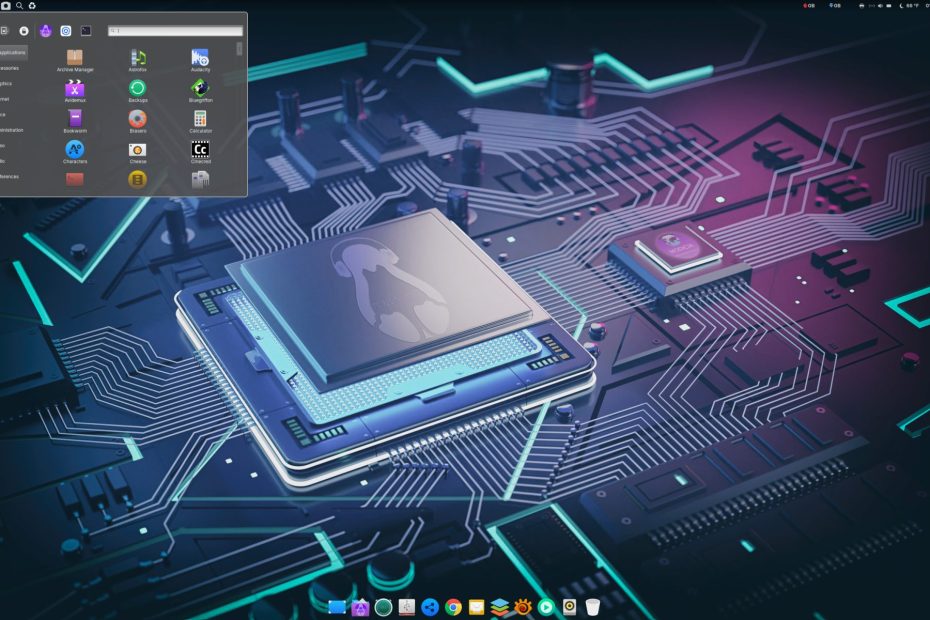Open the partially visible red app icon
Screen dimensions: 930x620
[75, 179]
